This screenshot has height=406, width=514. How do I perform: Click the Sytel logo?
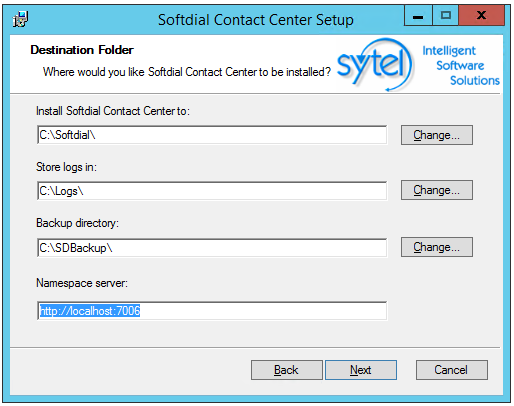pyautogui.click(x=375, y=65)
